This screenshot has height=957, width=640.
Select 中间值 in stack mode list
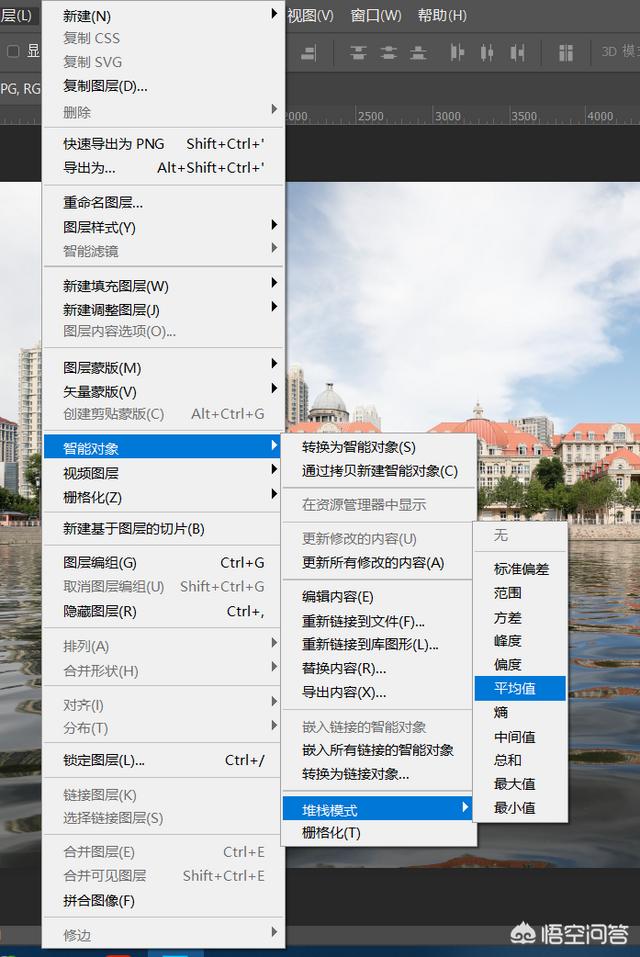click(514, 736)
